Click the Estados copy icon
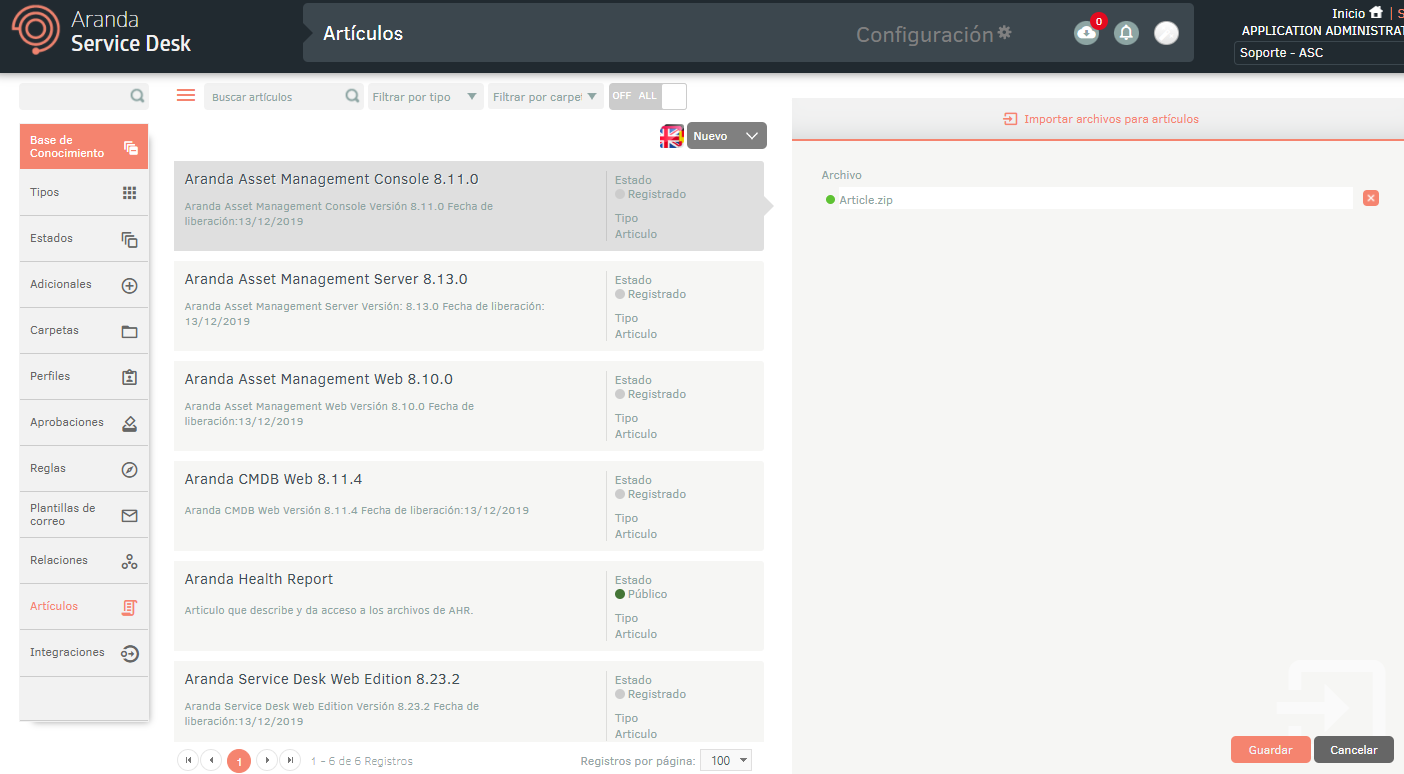This screenshot has height=774, width=1404. (x=129, y=240)
